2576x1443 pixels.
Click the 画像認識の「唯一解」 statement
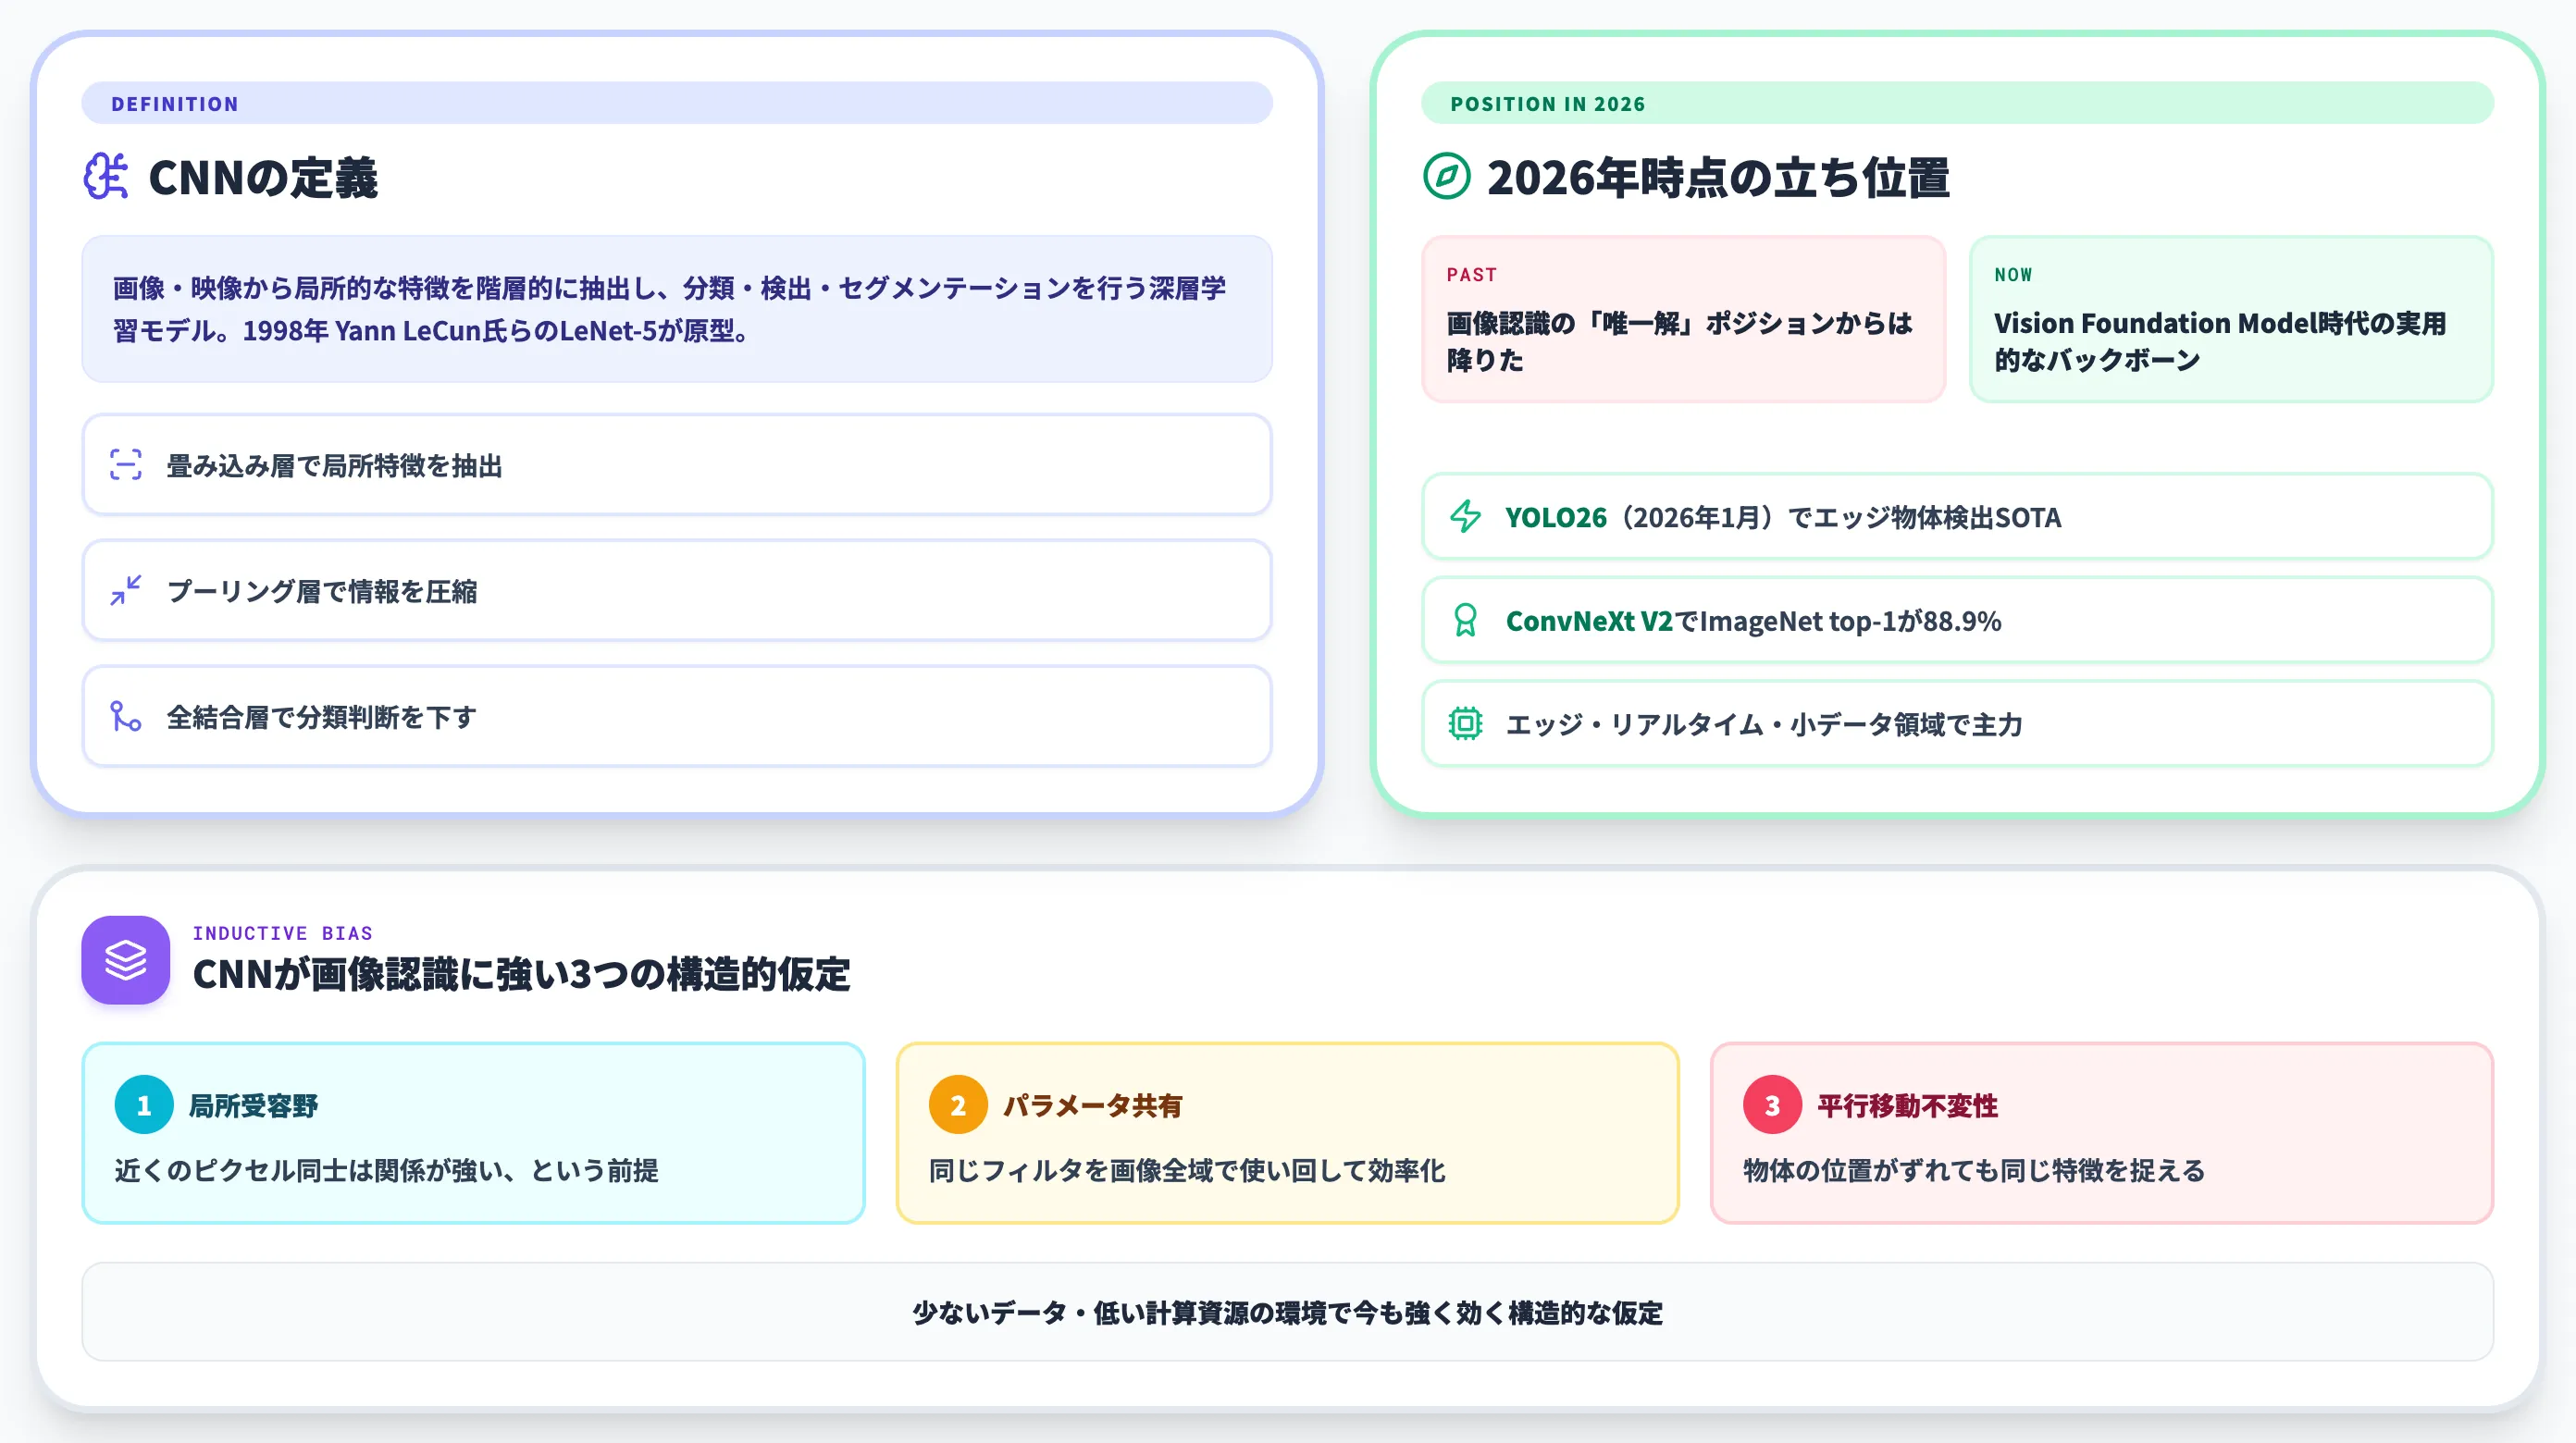tap(1680, 341)
